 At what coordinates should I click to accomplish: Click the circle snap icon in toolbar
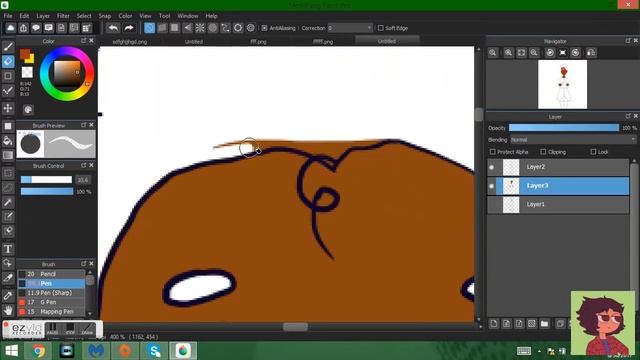(213, 28)
